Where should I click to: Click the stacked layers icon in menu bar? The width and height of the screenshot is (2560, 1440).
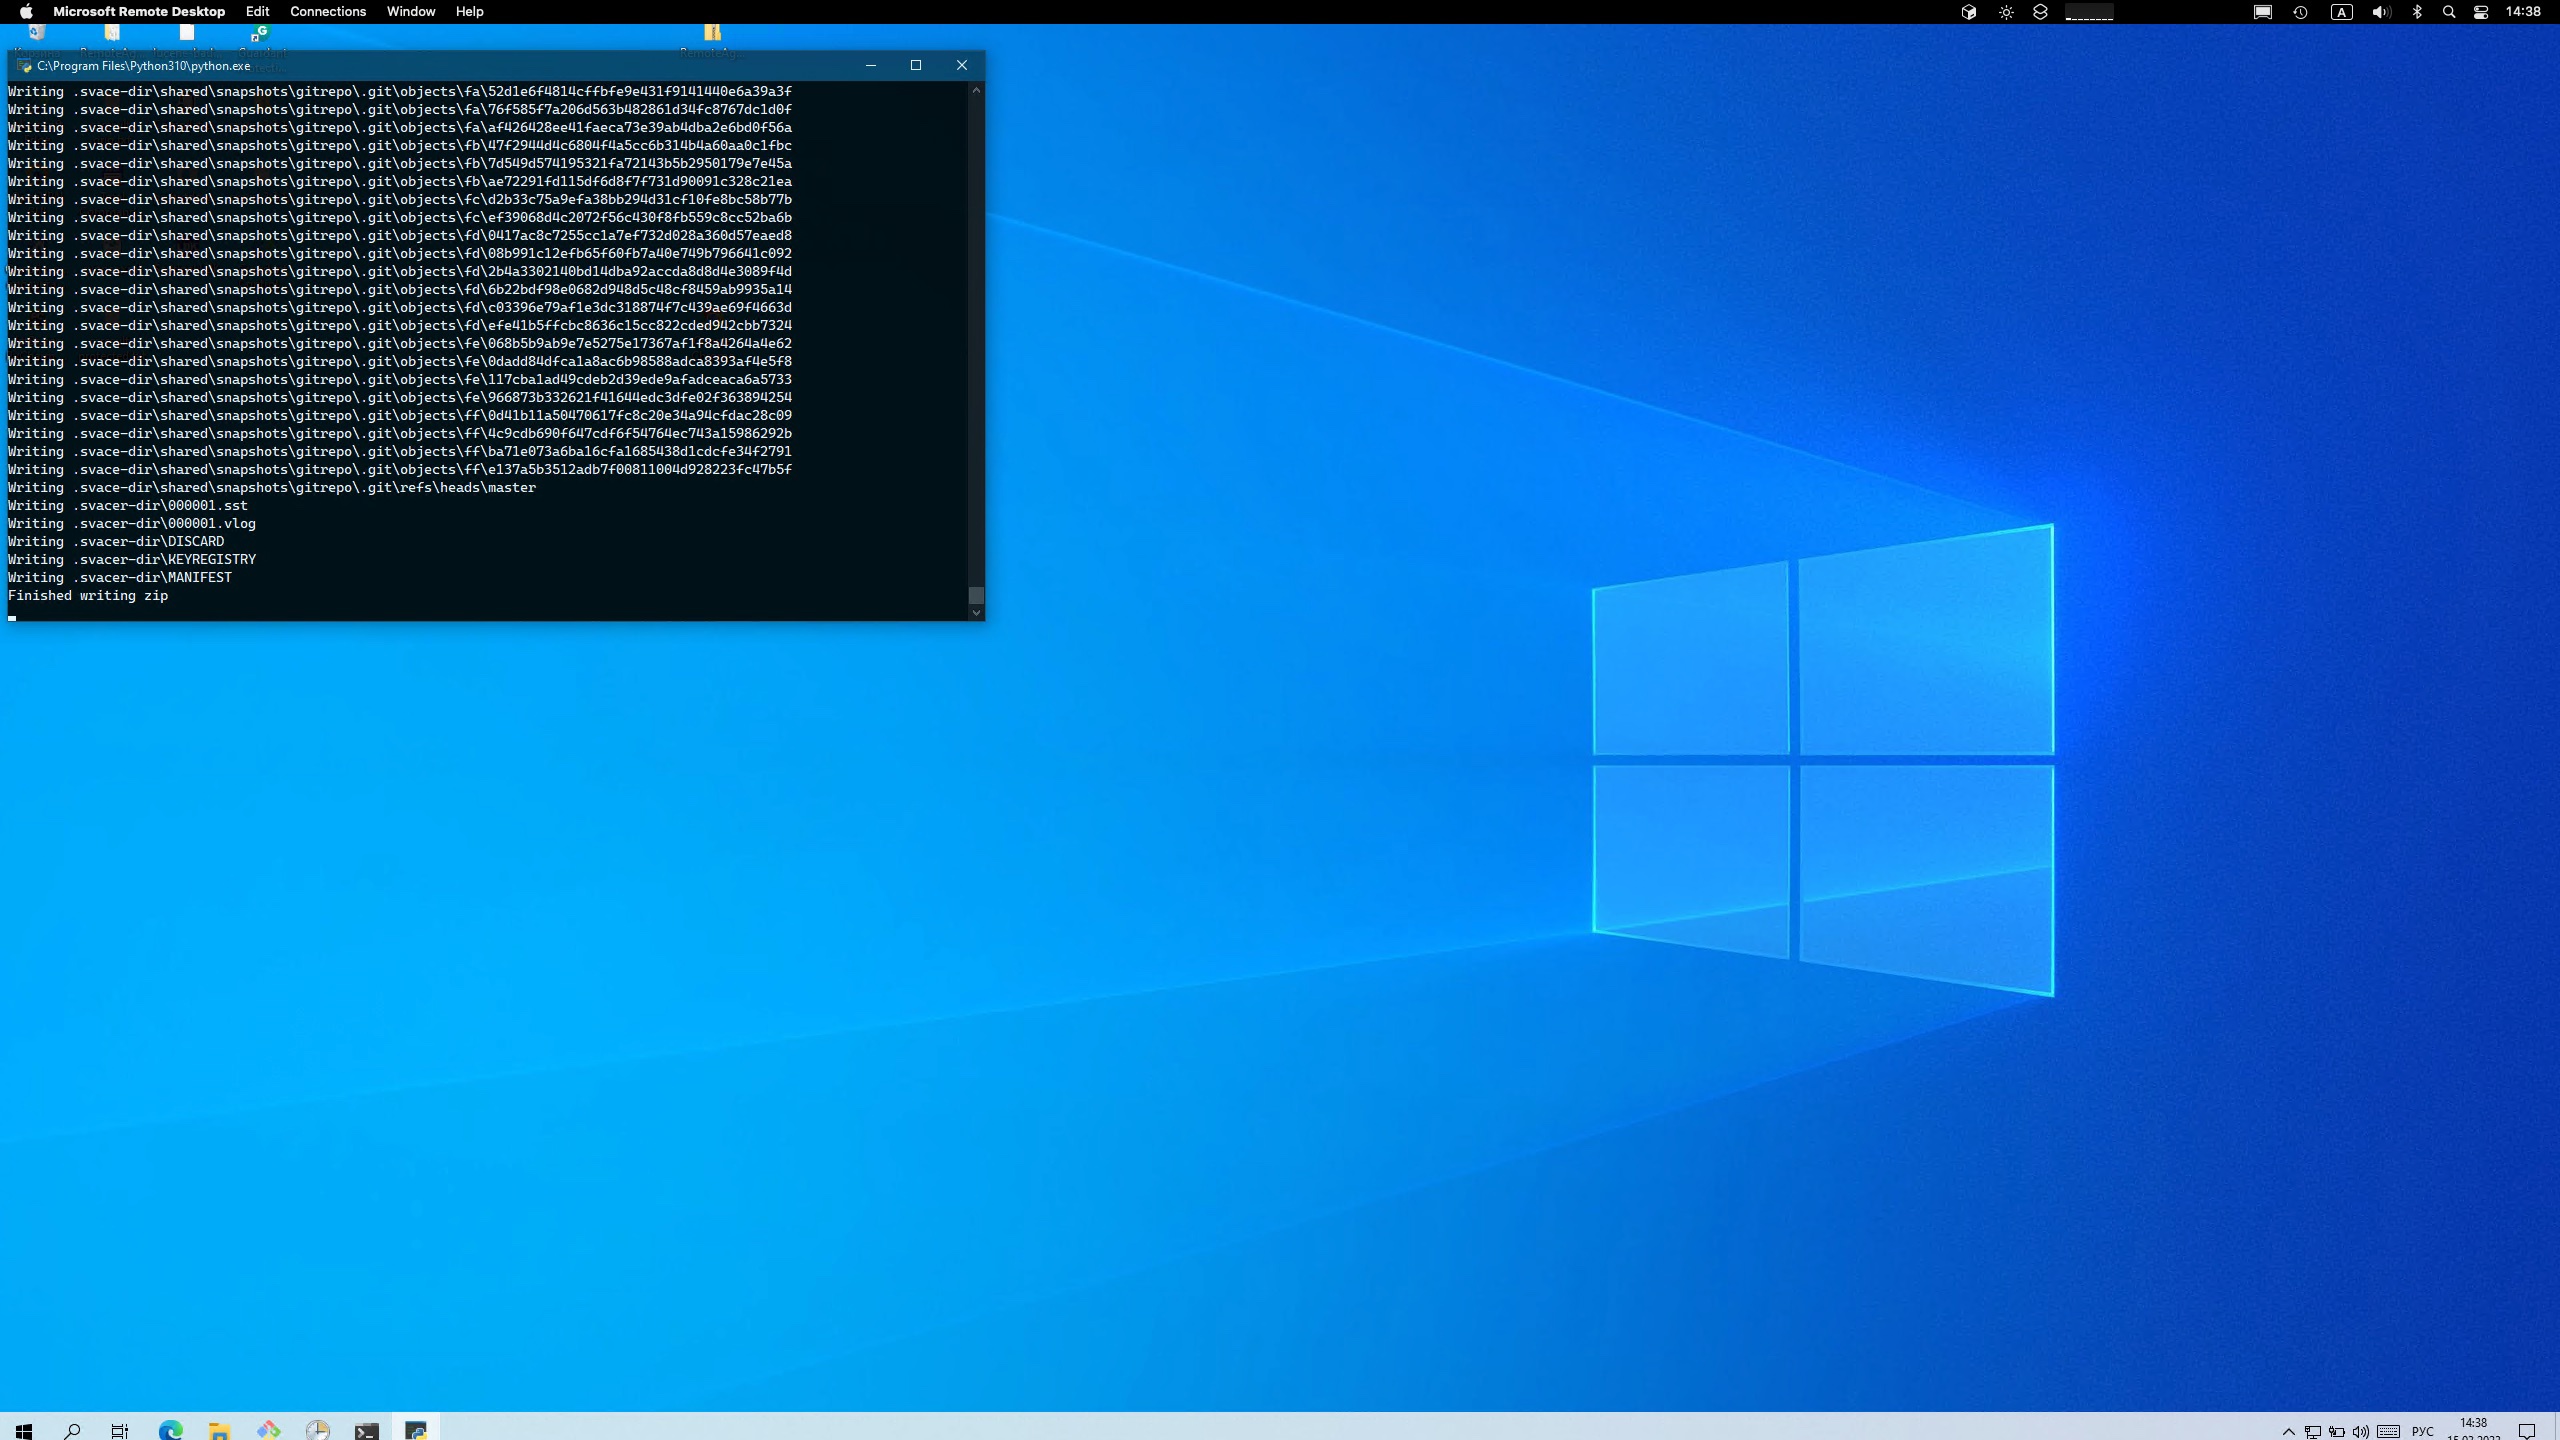click(2041, 12)
